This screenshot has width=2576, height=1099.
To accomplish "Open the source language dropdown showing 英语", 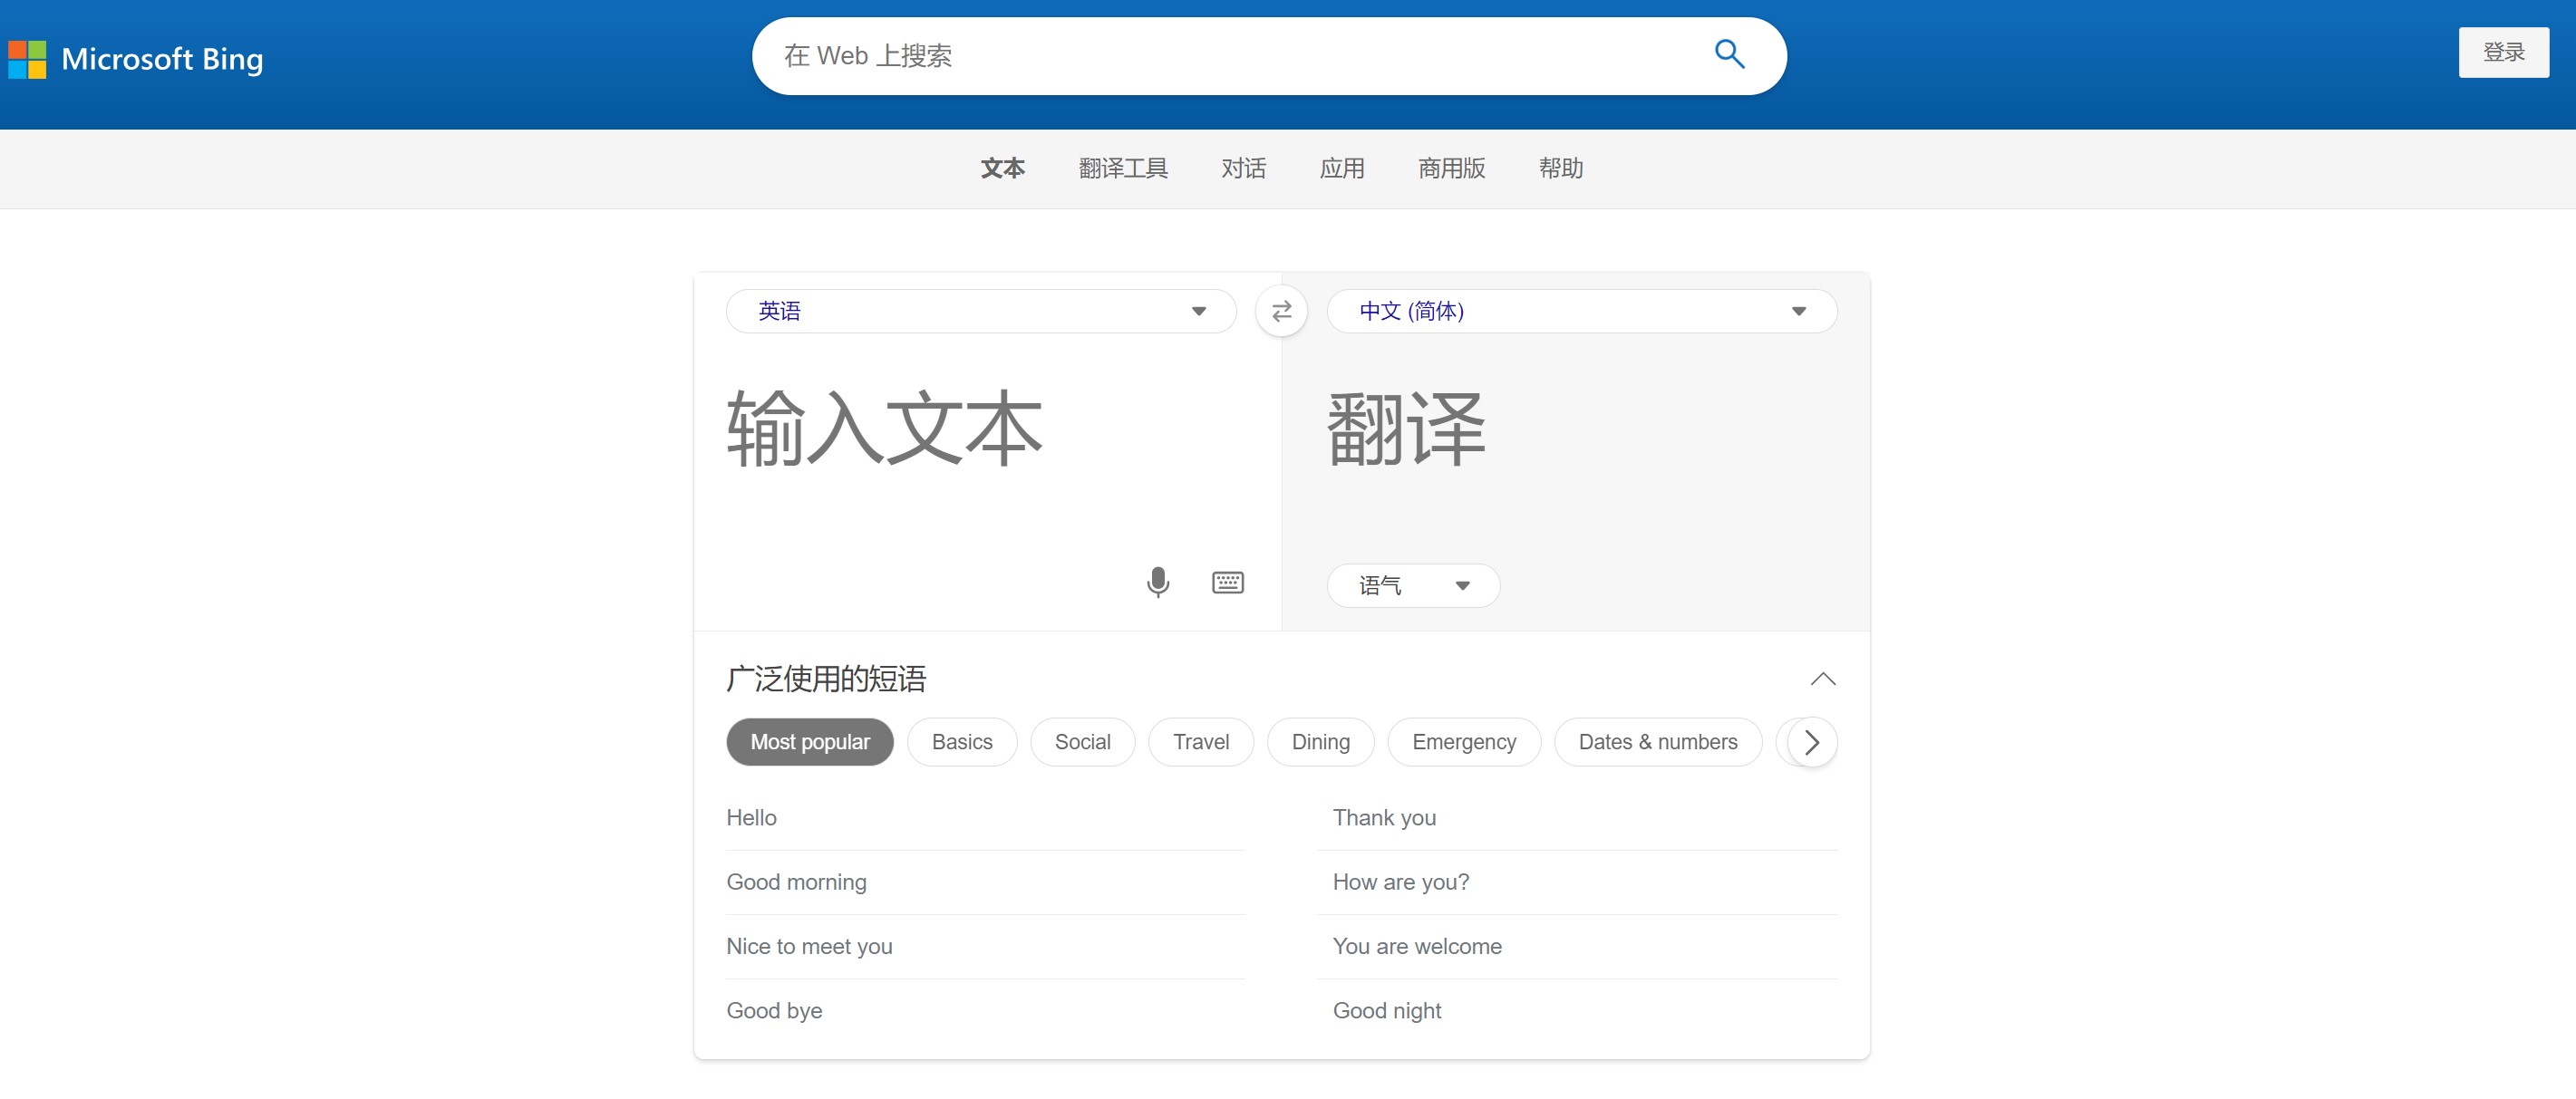I will pyautogui.click(x=981, y=311).
